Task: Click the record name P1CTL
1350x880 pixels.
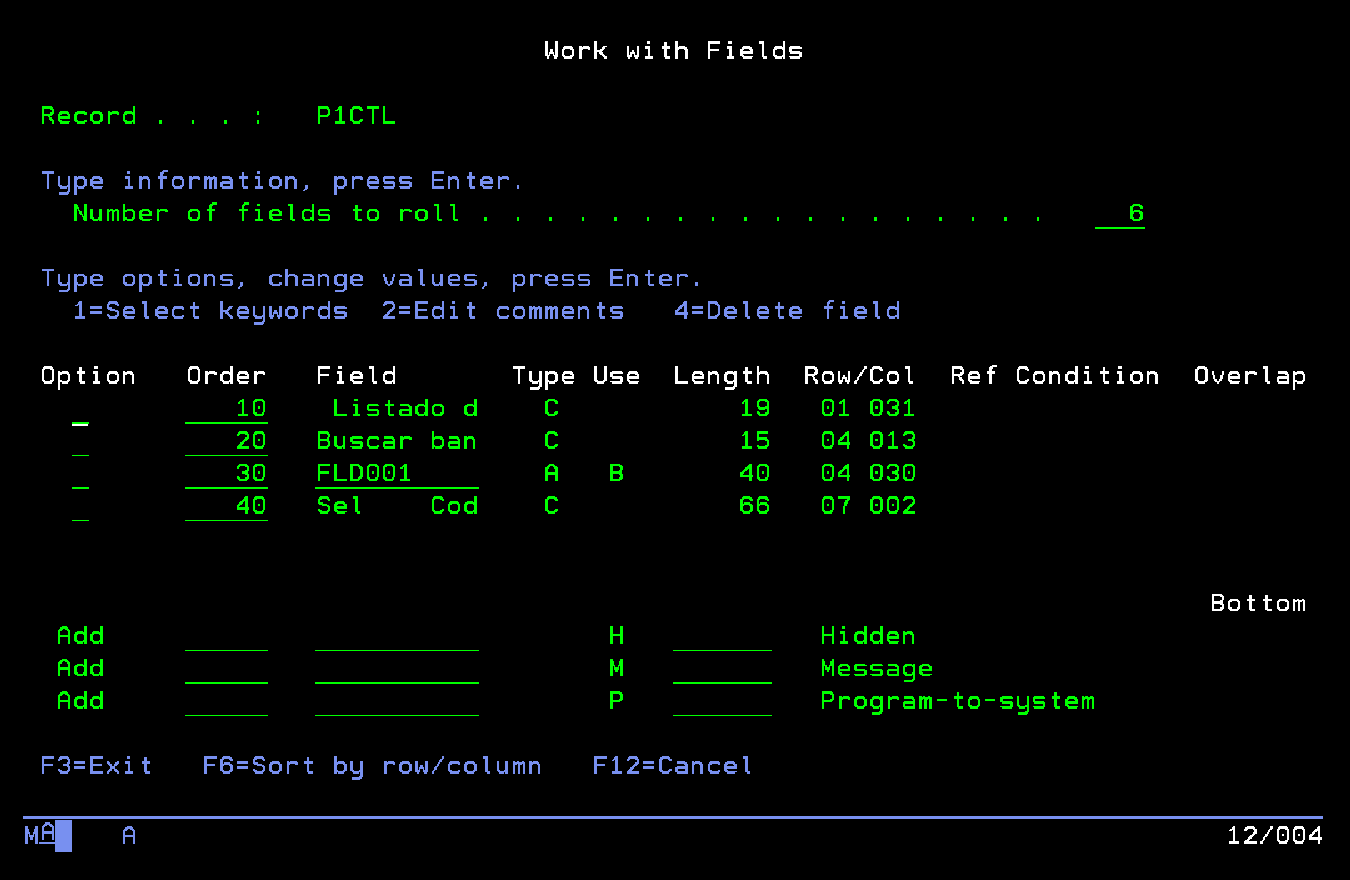Action: tap(355, 115)
